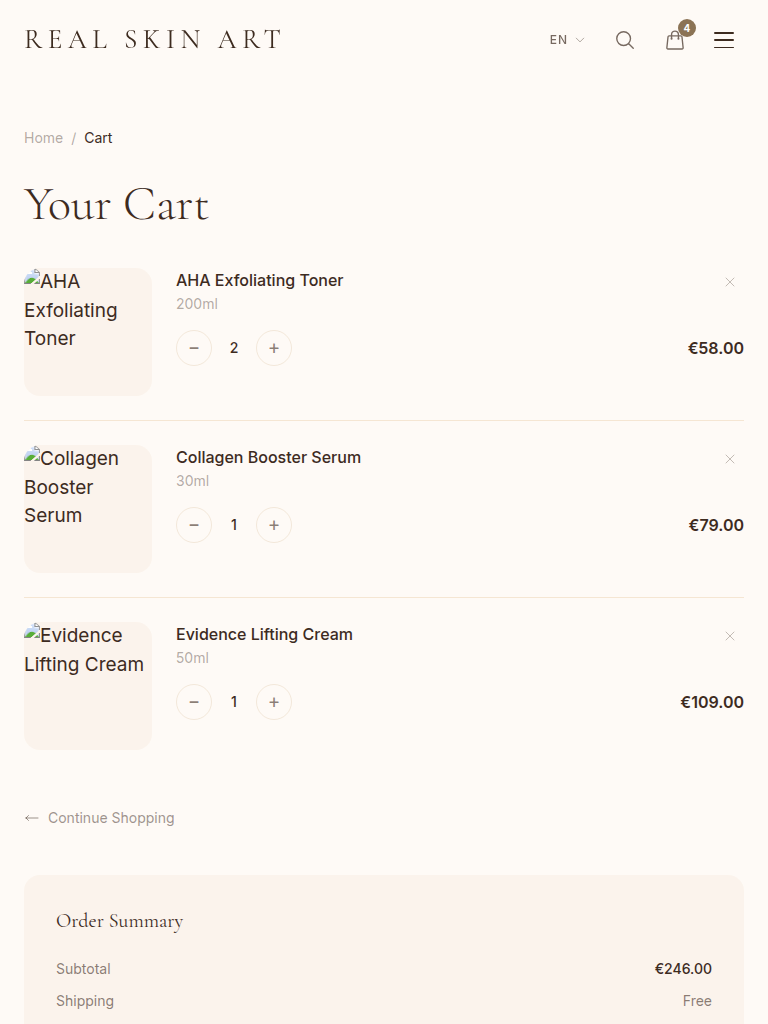
Task: Decrease Evidence Lifting Cream quantity
Action: pyautogui.click(x=194, y=702)
